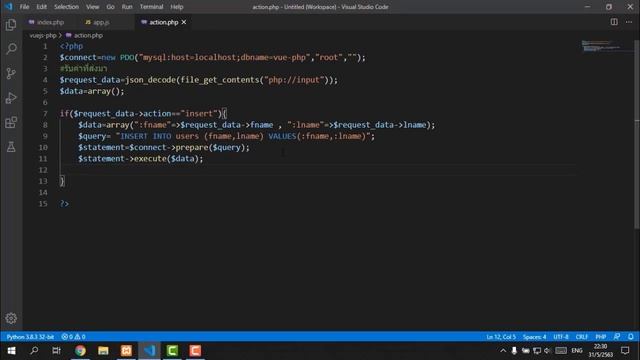The height and width of the screenshot is (360, 640).
Task: Open the notifications bell in status bar
Action: coord(631,337)
